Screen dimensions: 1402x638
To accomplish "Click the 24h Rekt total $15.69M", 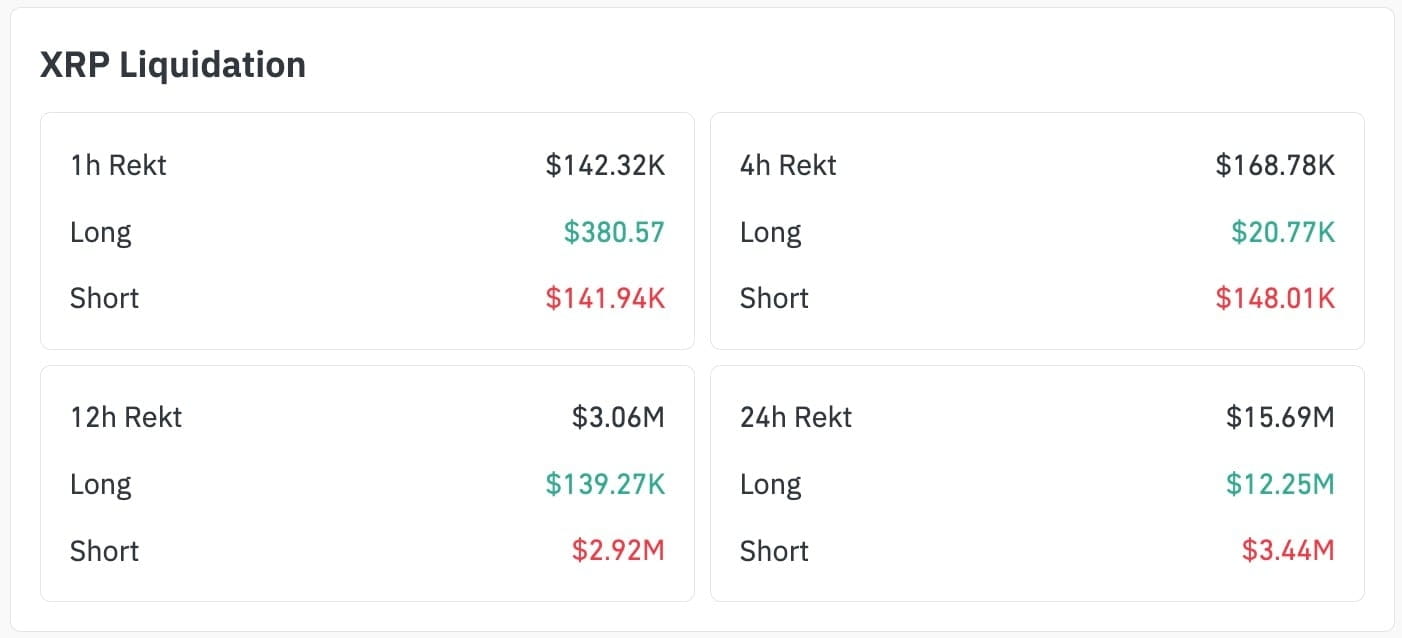I will [1280, 417].
